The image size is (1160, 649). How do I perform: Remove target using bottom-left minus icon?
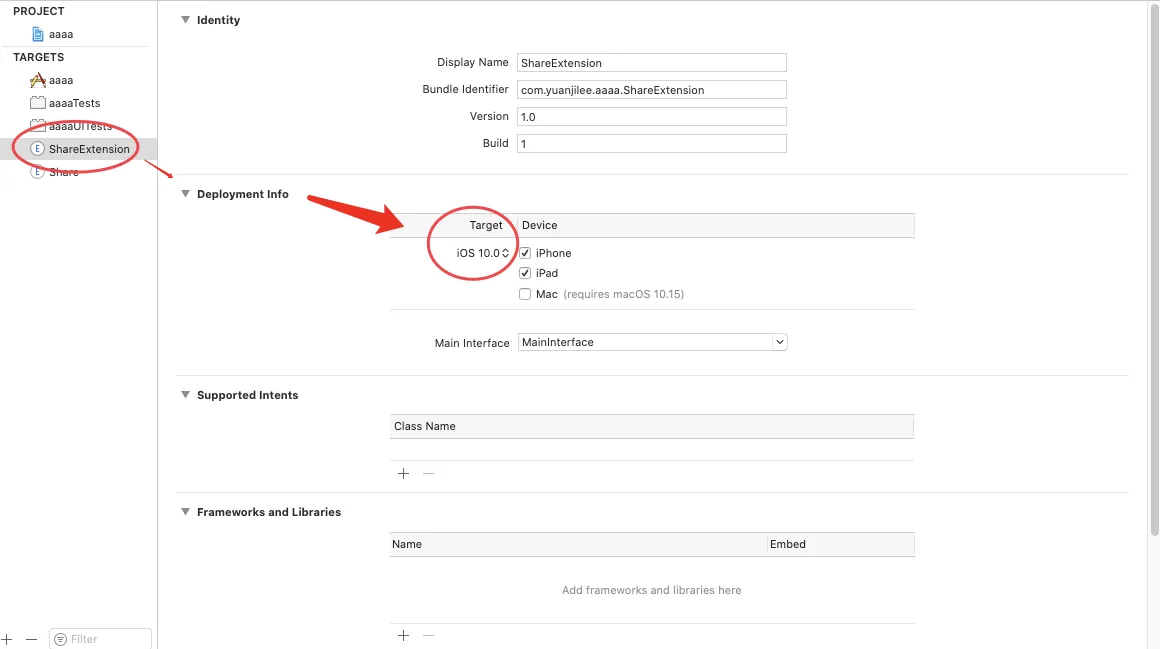[x=31, y=639]
